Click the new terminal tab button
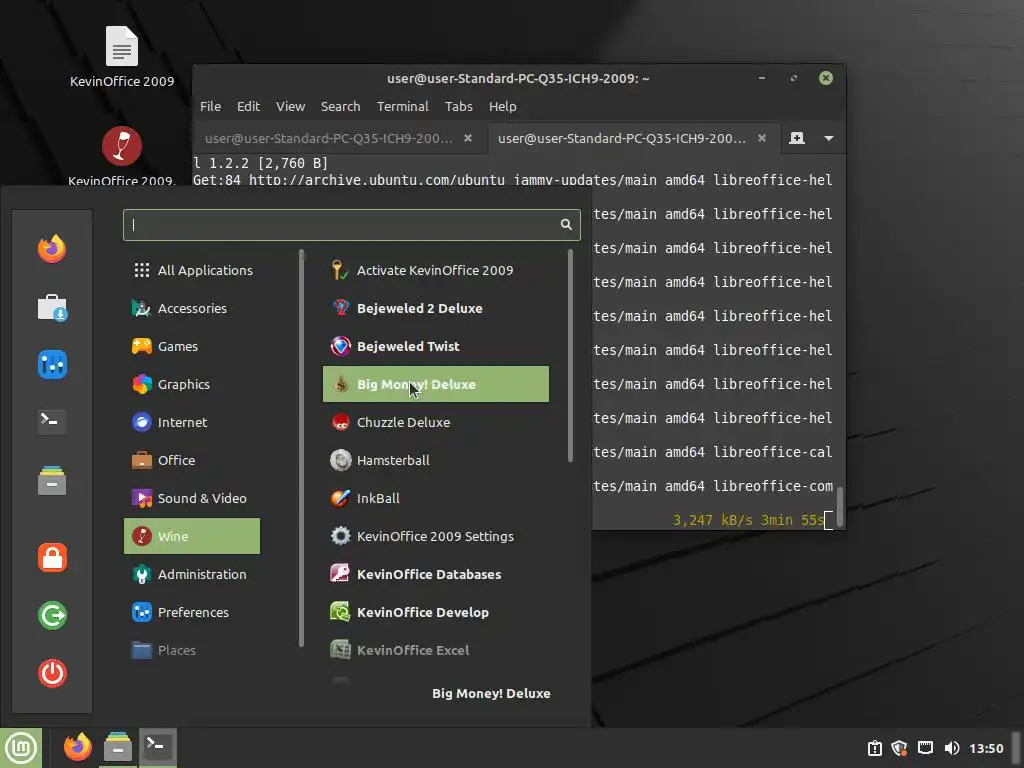The image size is (1024, 768). (797, 138)
